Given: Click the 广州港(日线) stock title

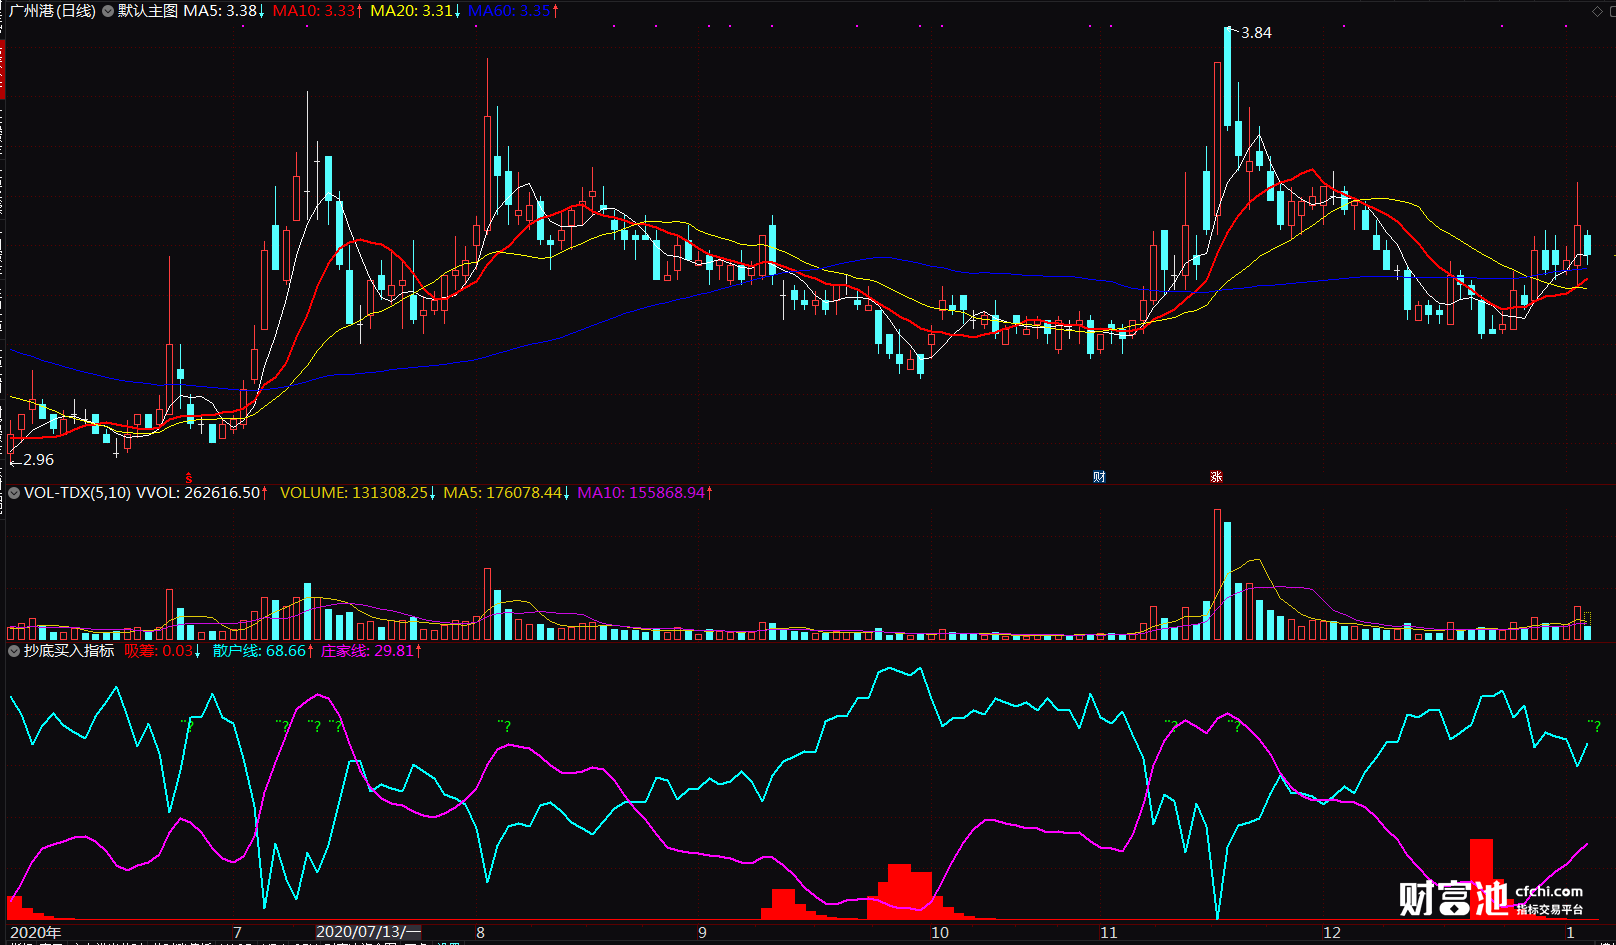Looking at the screenshot, I should click(x=53, y=11).
